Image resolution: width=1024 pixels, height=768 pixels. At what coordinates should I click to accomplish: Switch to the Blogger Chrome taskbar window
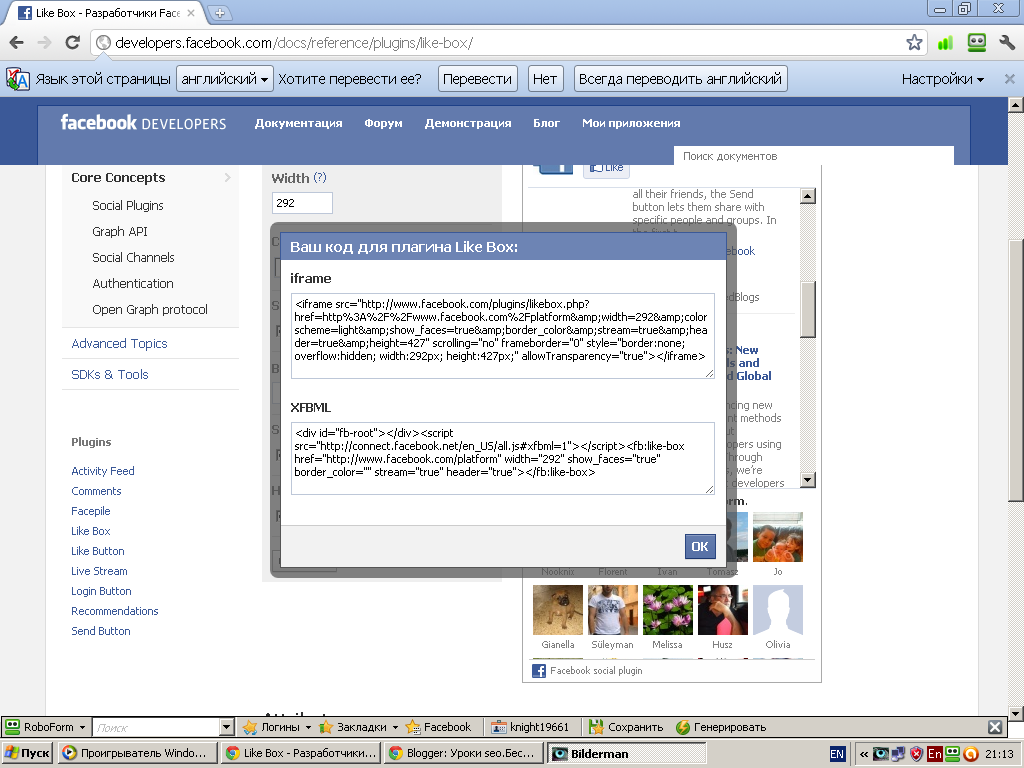(464, 753)
